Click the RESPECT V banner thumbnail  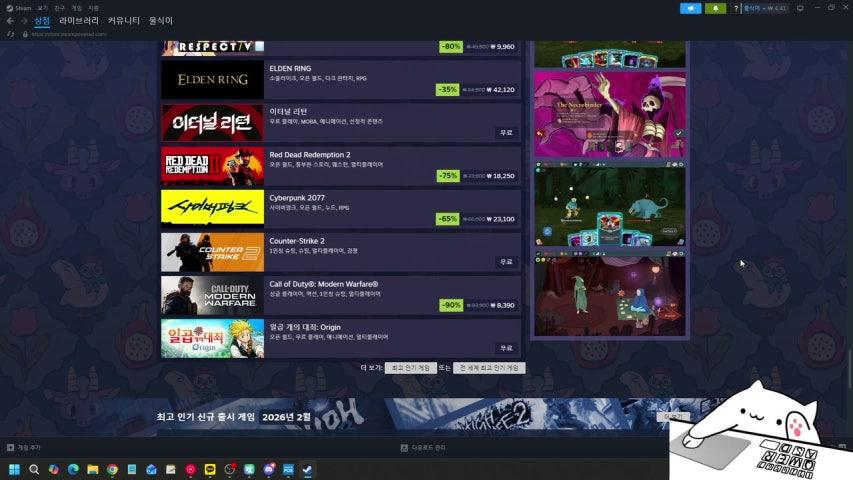pos(213,48)
